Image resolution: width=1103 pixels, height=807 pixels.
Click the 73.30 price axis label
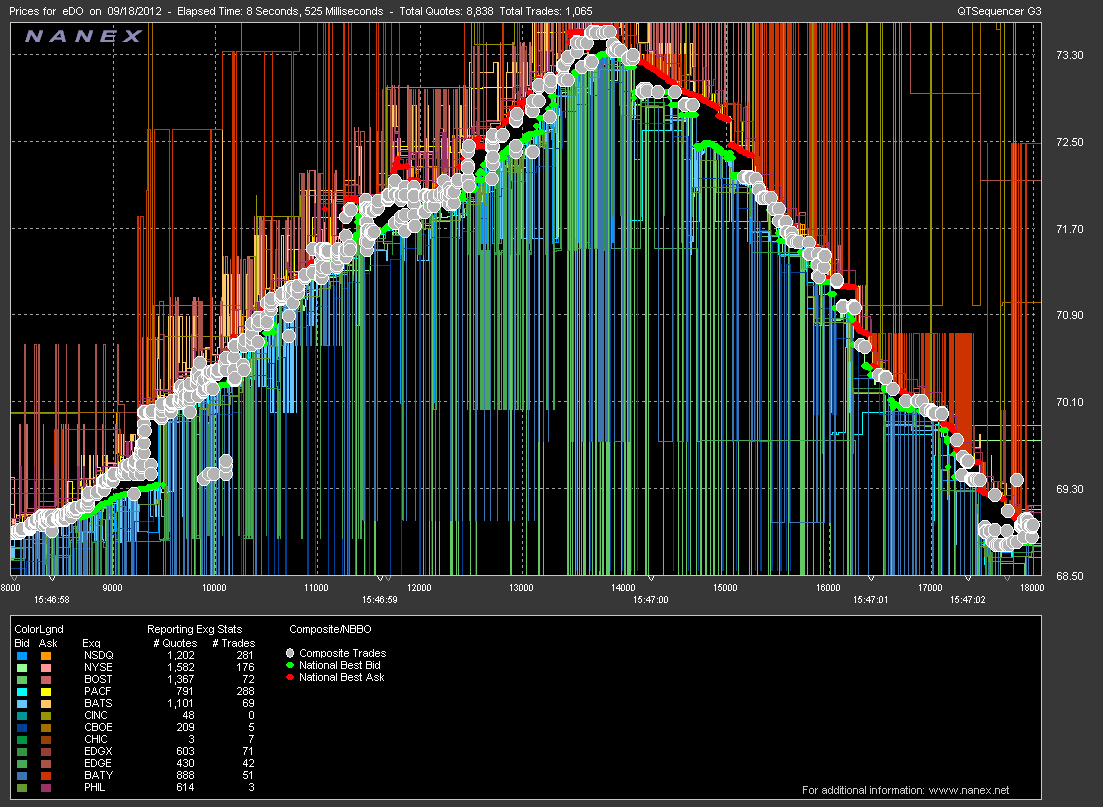[x=1070, y=55]
